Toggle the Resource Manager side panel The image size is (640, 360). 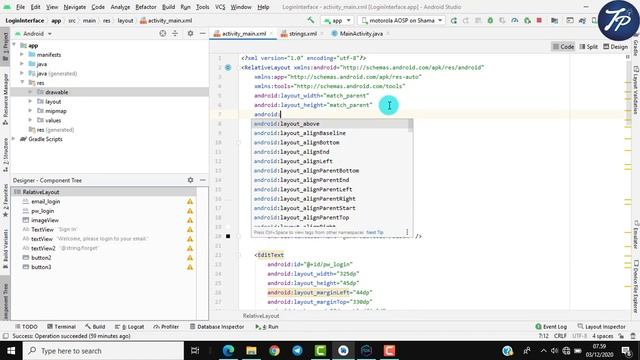(x=5, y=99)
